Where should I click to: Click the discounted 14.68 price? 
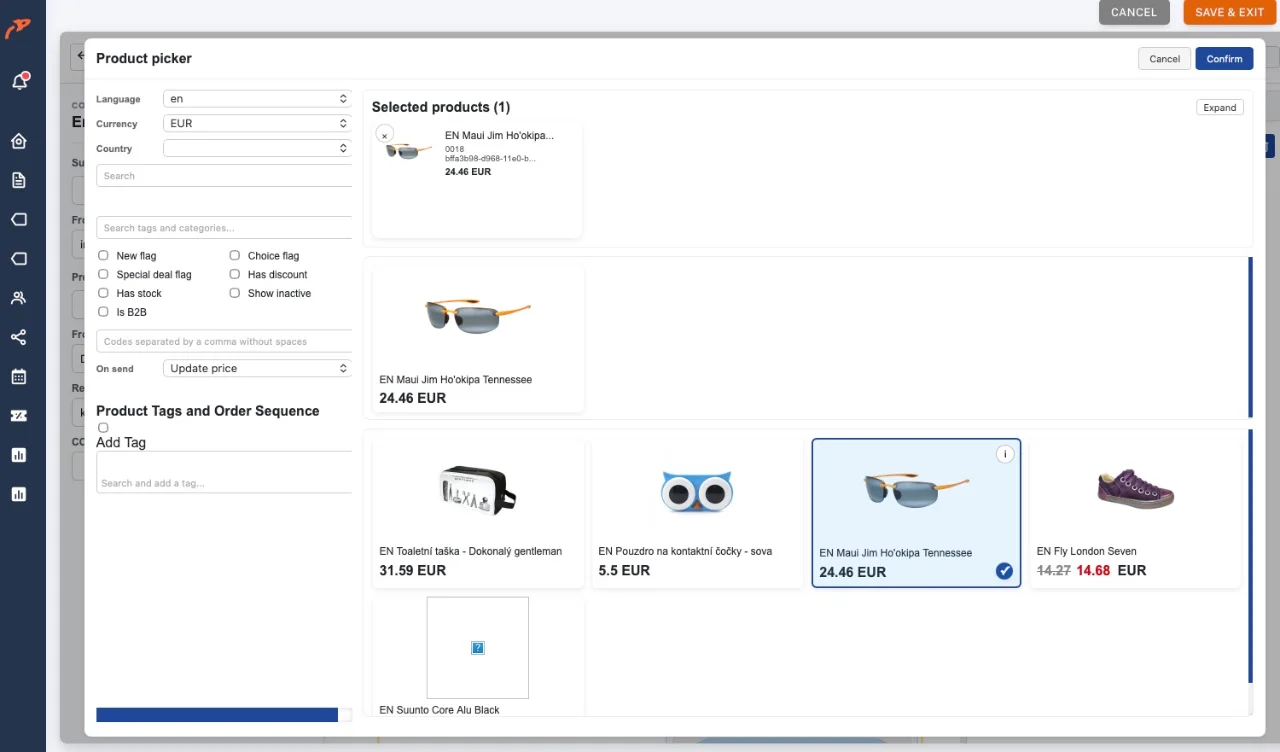(1094, 571)
